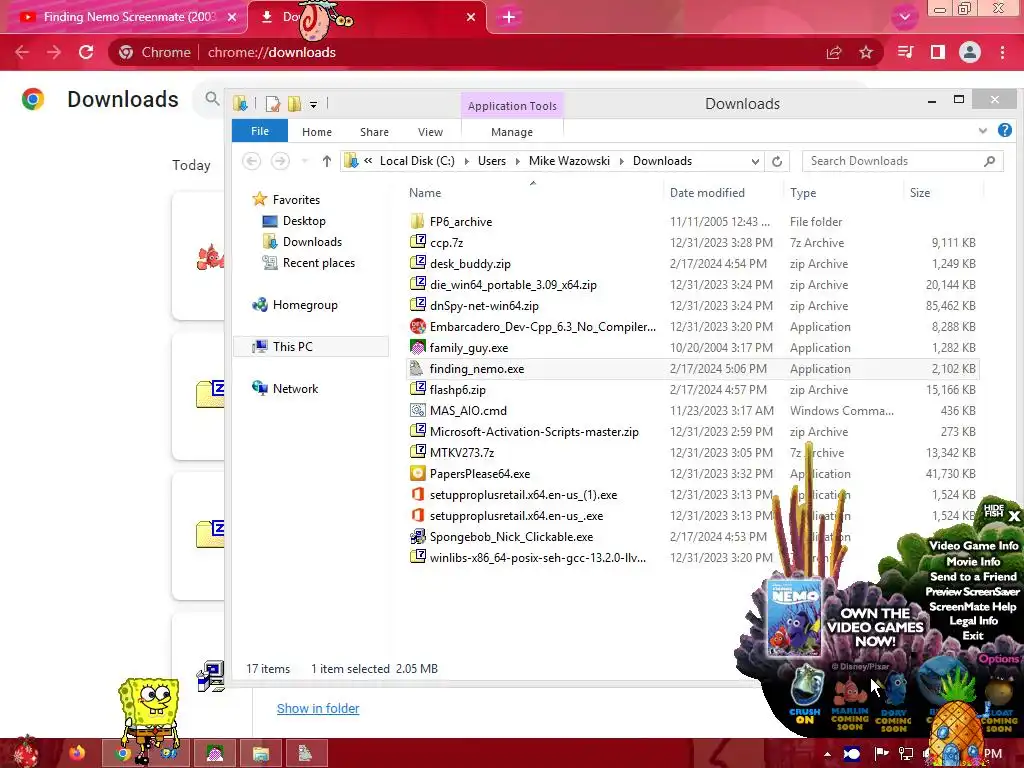Select the PapersPlease64.exe file icon

point(417,473)
